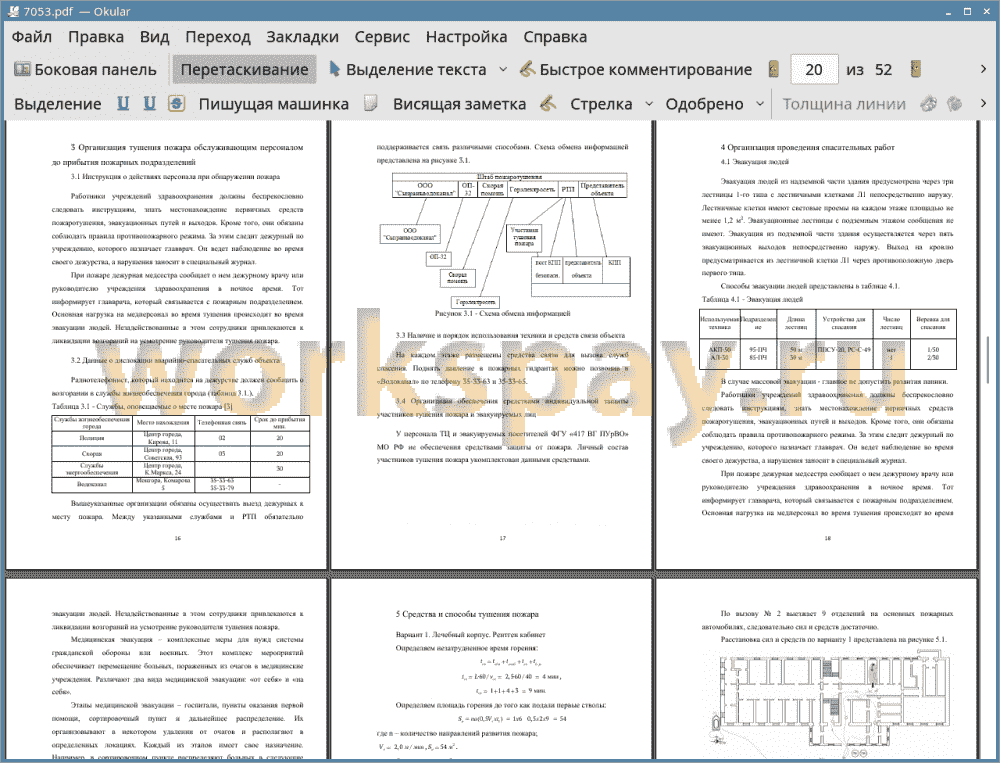Expand hidden main toolbar items chevron

(x=983, y=69)
